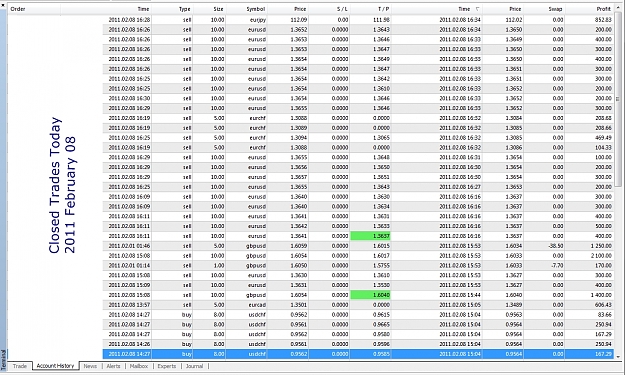Click profit value 1 250.00
The height and width of the screenshot is (375, 625).
point(601,246)
